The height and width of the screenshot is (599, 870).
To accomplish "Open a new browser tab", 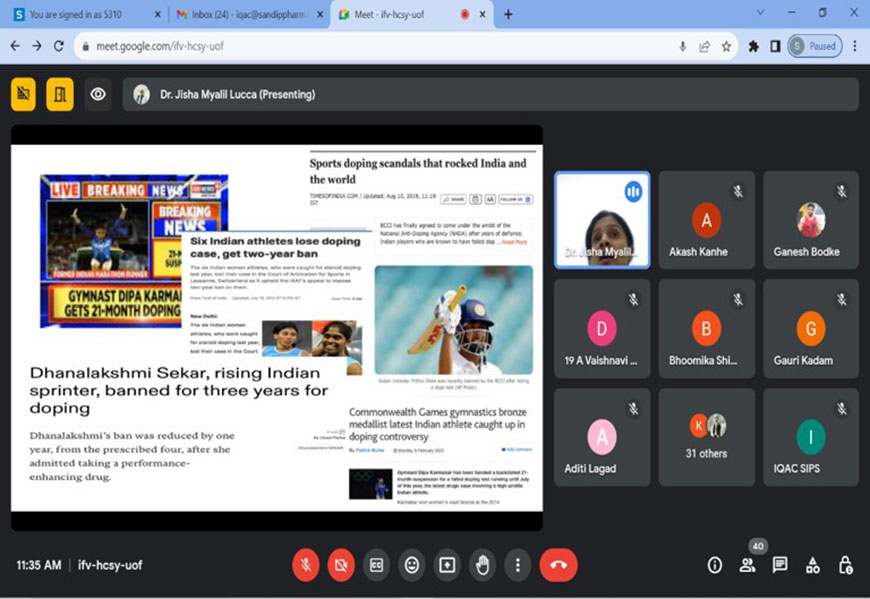I will click(x=508, y=14).
